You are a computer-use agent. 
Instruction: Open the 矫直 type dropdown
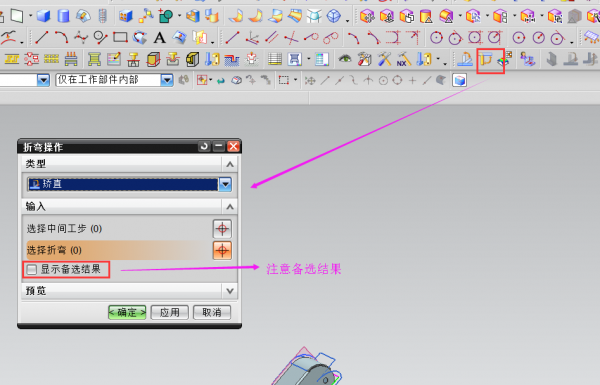click(x=225, y=184)
